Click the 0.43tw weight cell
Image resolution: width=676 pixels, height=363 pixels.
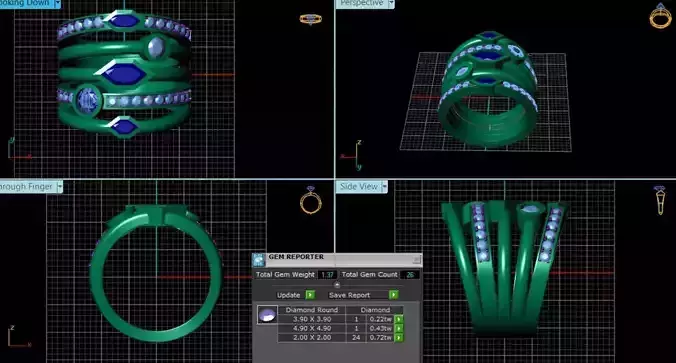click(x=380, y=329)
